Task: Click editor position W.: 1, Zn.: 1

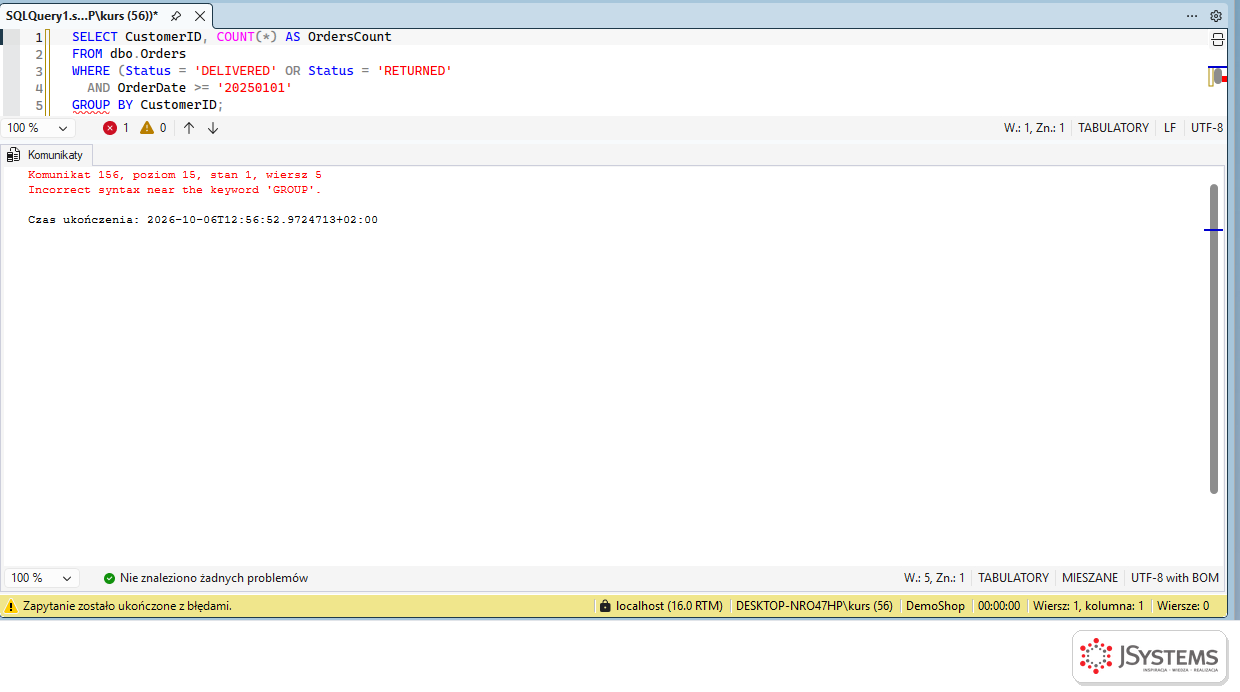Action: pos(1034,128)
